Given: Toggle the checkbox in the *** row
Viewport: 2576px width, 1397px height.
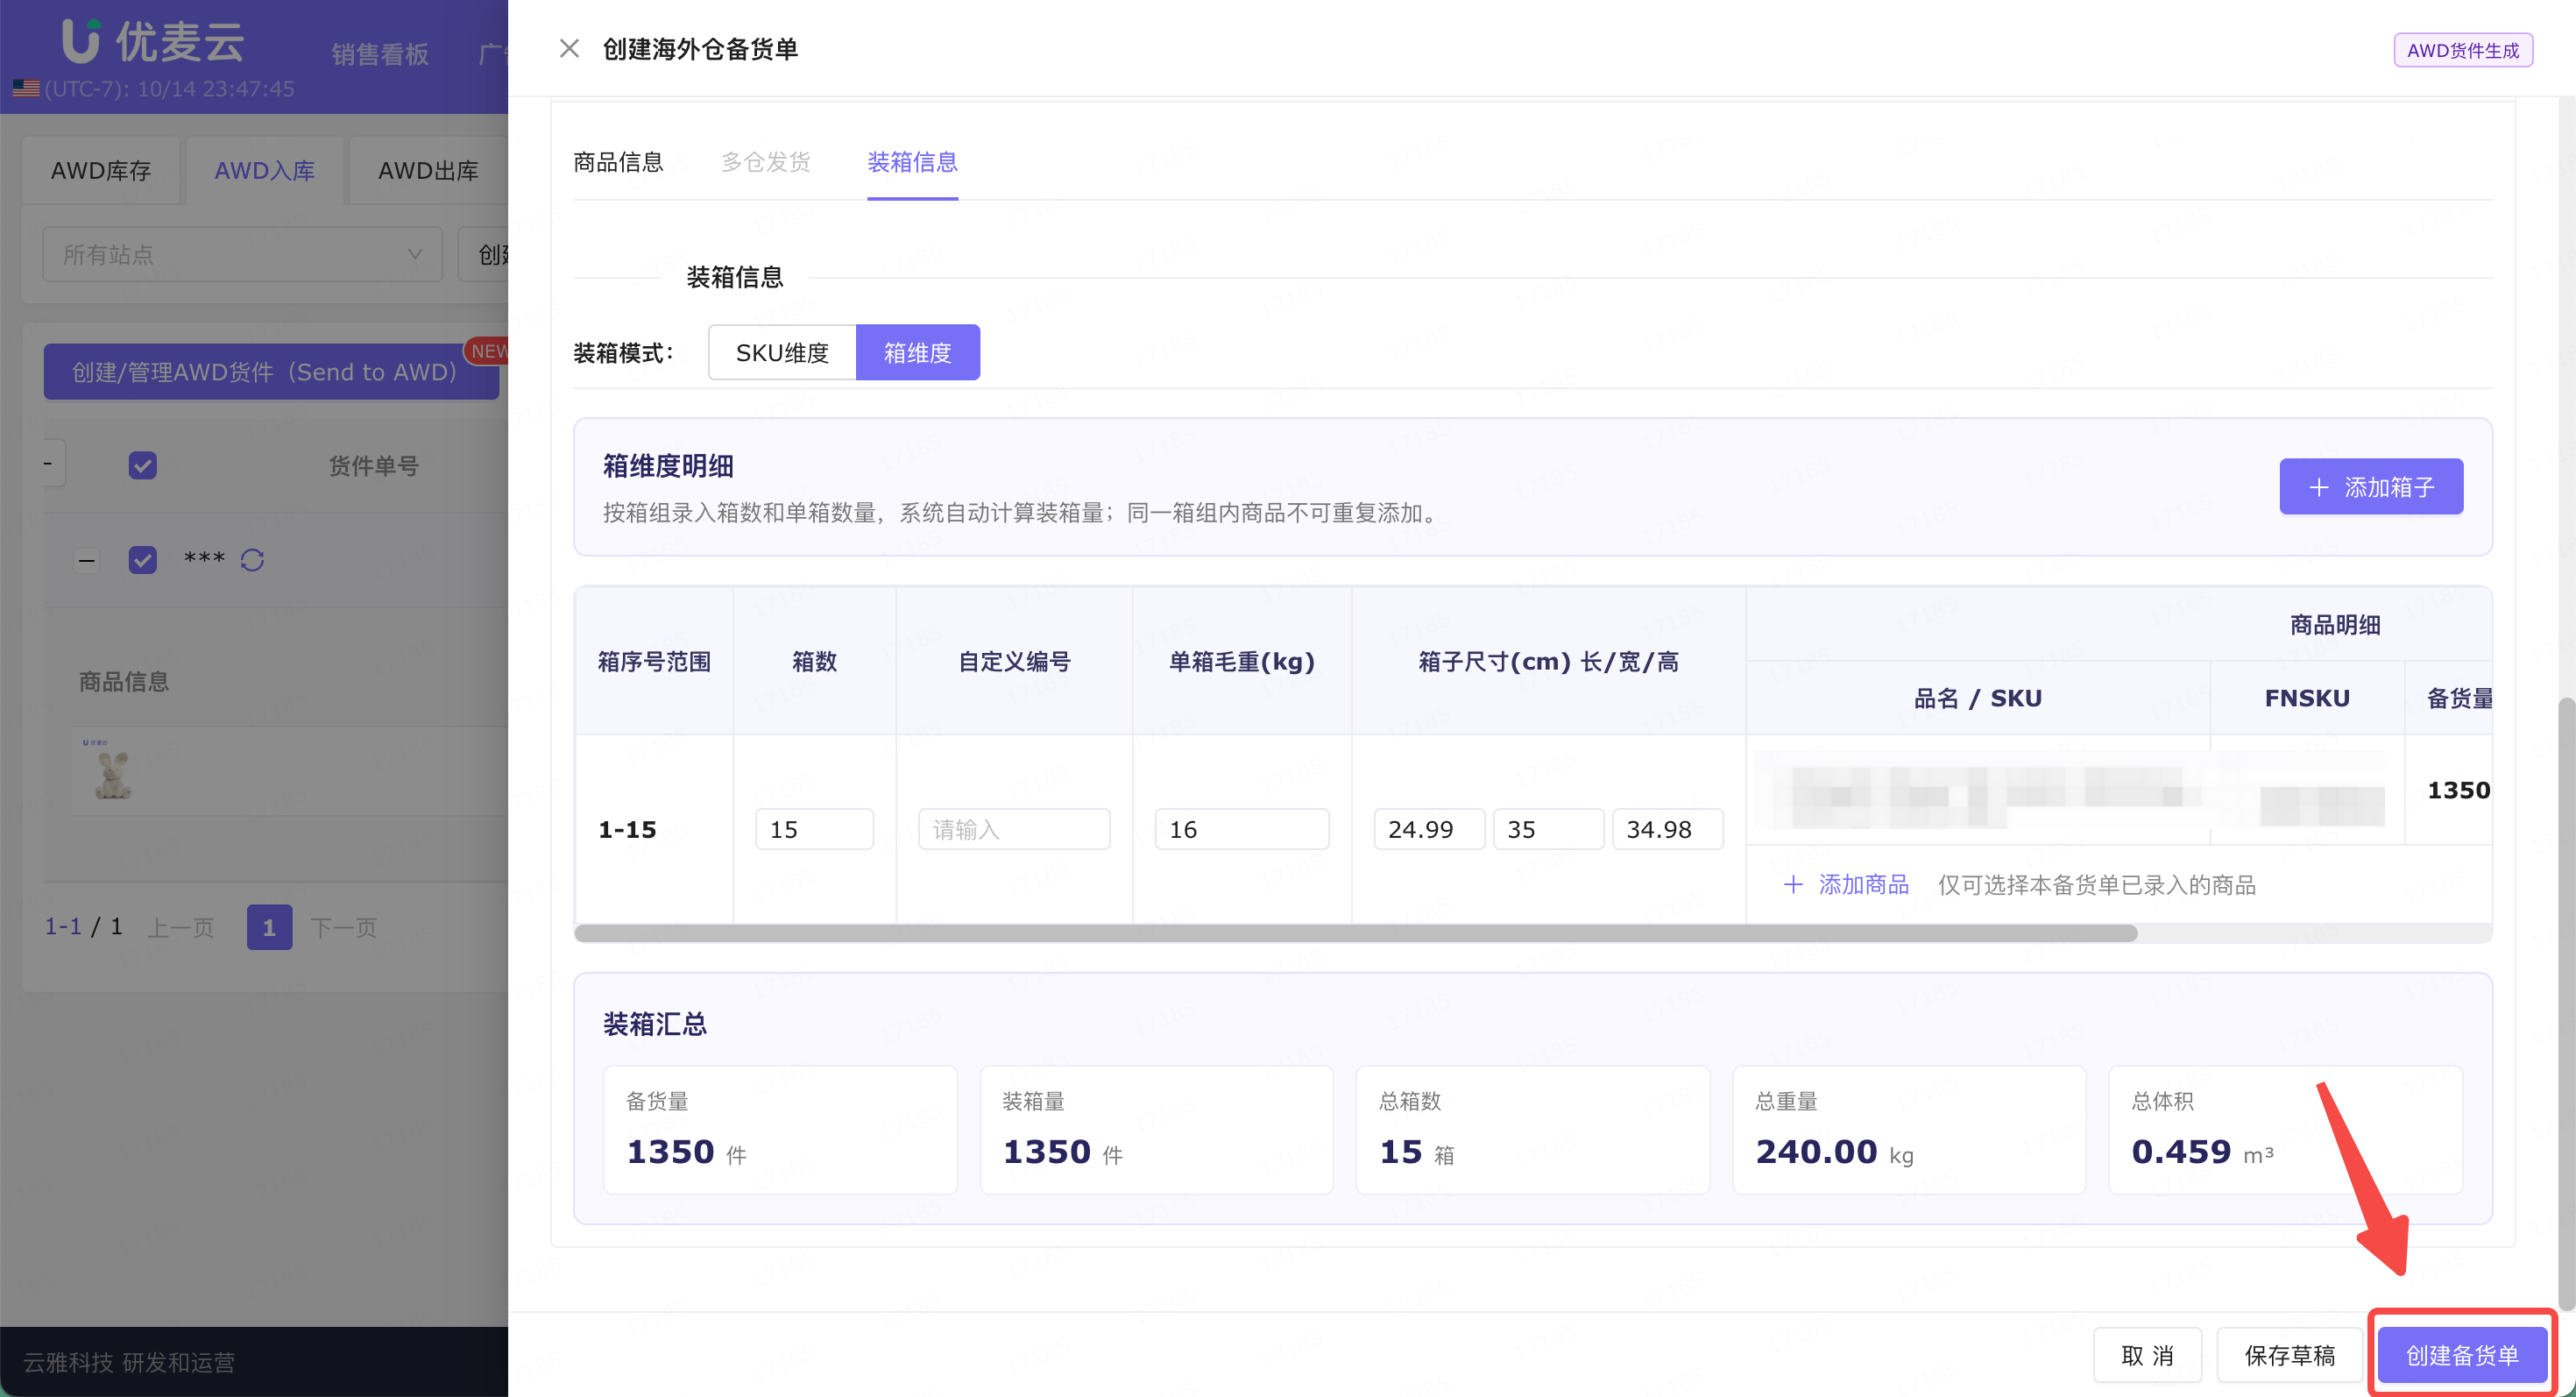Looking at the screenshot, I should pyautogui.click(x=142, y=560).
